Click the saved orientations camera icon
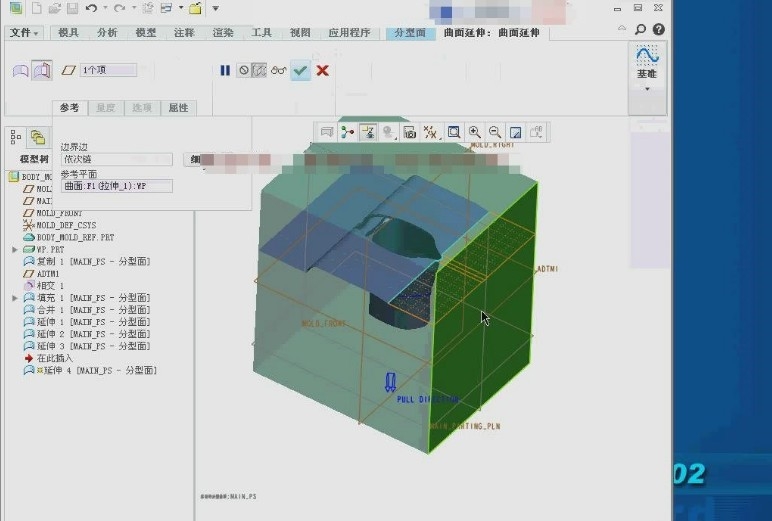Viewport: 772px width, 521px height. [409, 132]
